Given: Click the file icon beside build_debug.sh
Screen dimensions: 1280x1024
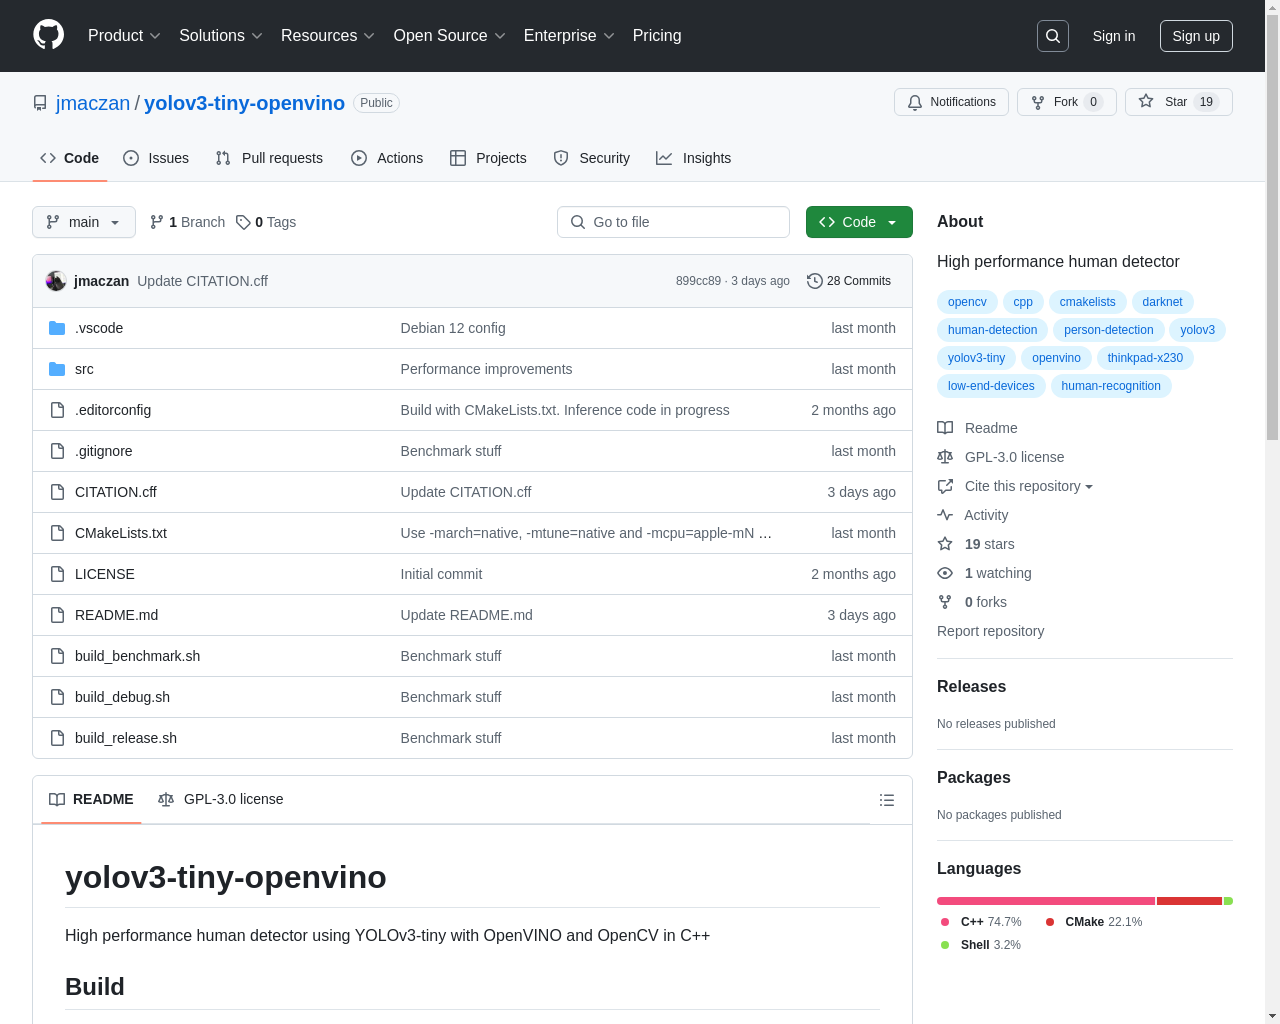Looking at the screenshot, I should pos(57,697).
